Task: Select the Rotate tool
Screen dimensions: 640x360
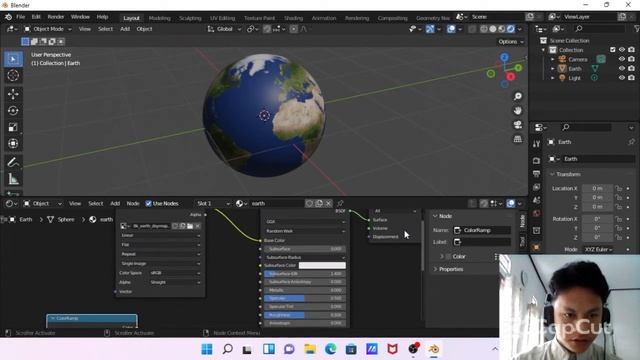Action: tap(13, 111)
